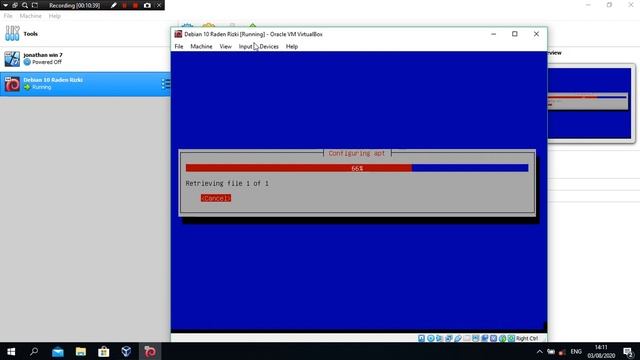
Task: Click the Cancel button in Configuring apt
Action: click(x=216, y=198)
